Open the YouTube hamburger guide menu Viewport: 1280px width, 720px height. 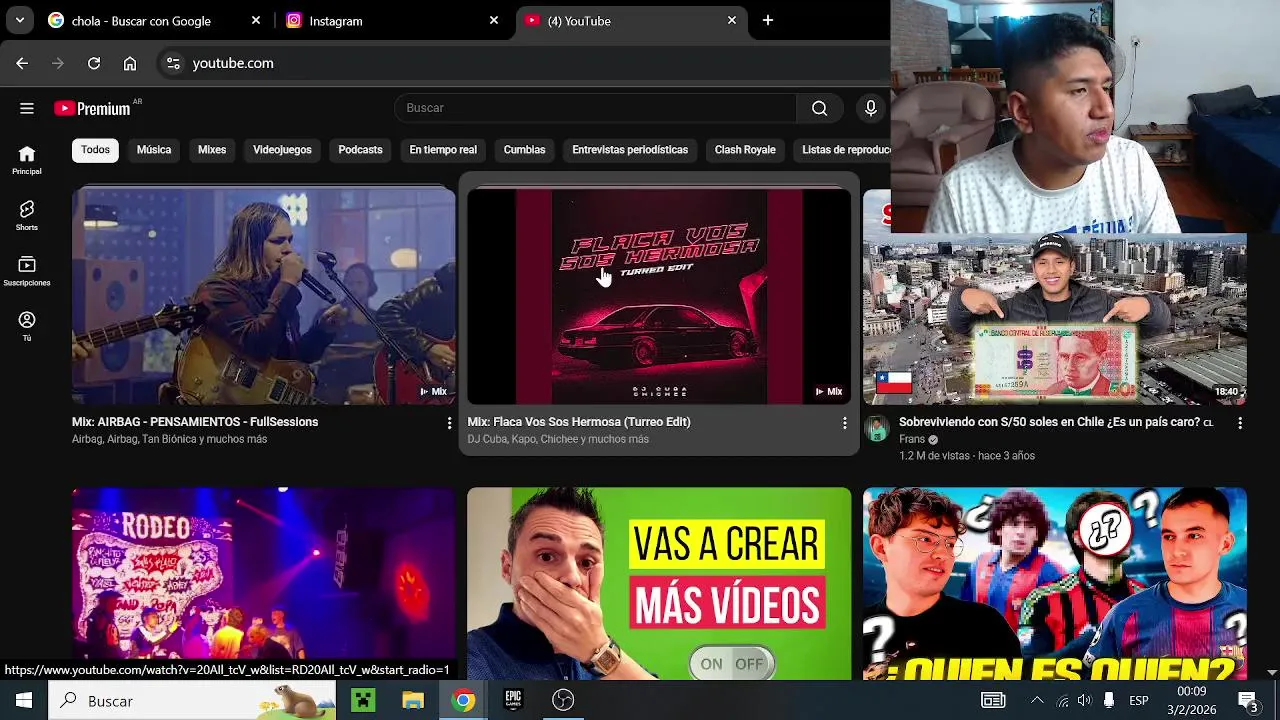(x=27, y=108)
